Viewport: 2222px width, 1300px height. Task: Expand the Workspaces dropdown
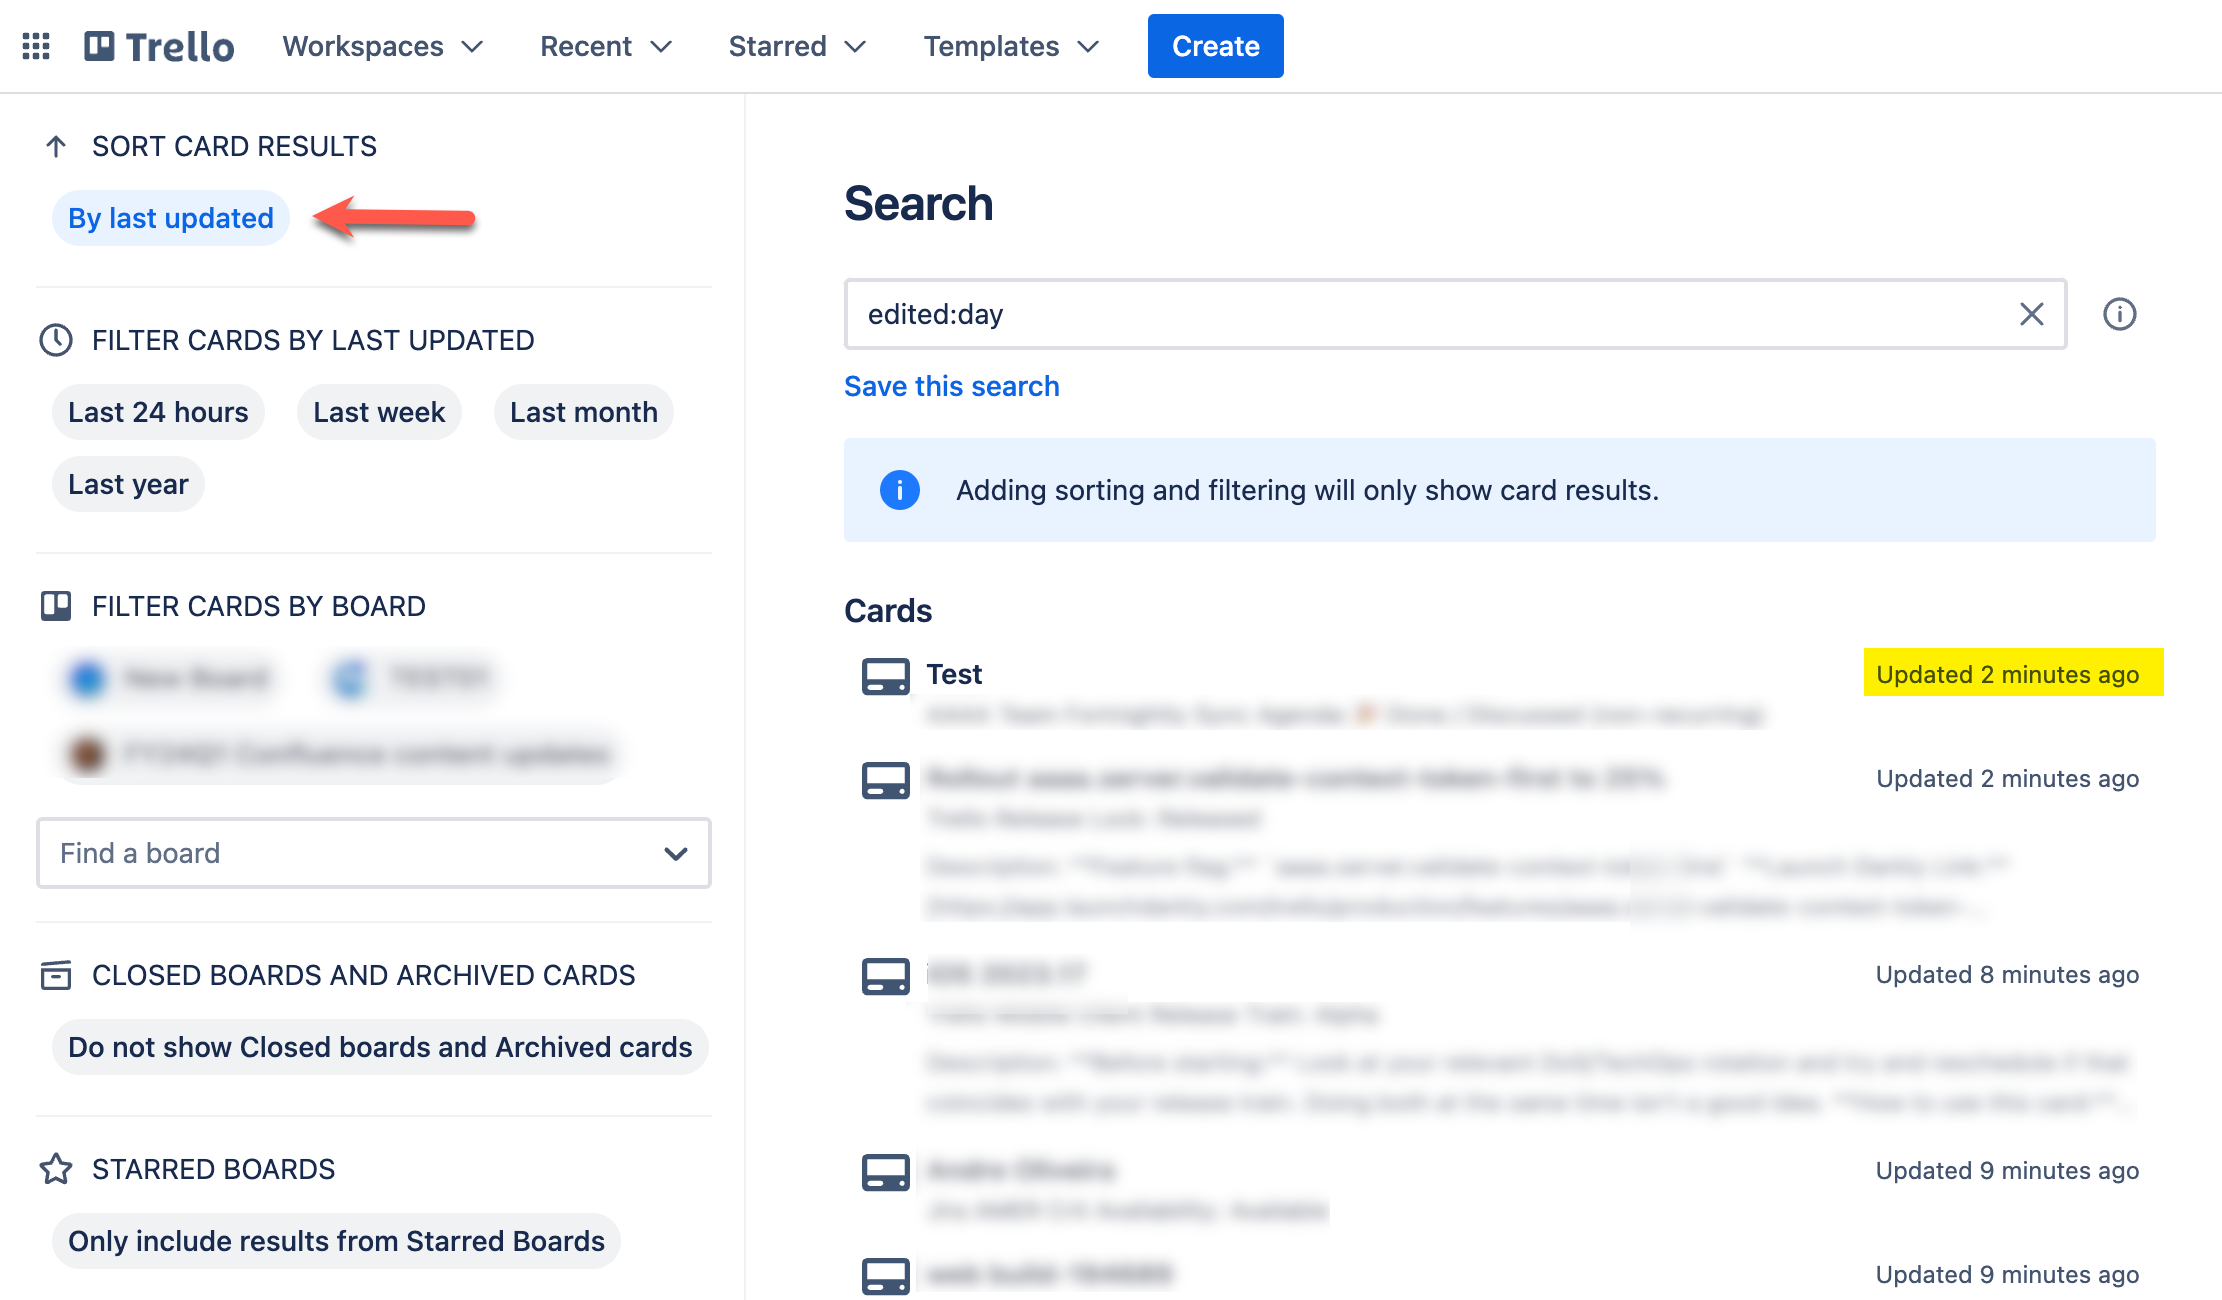tap(383, 46)
